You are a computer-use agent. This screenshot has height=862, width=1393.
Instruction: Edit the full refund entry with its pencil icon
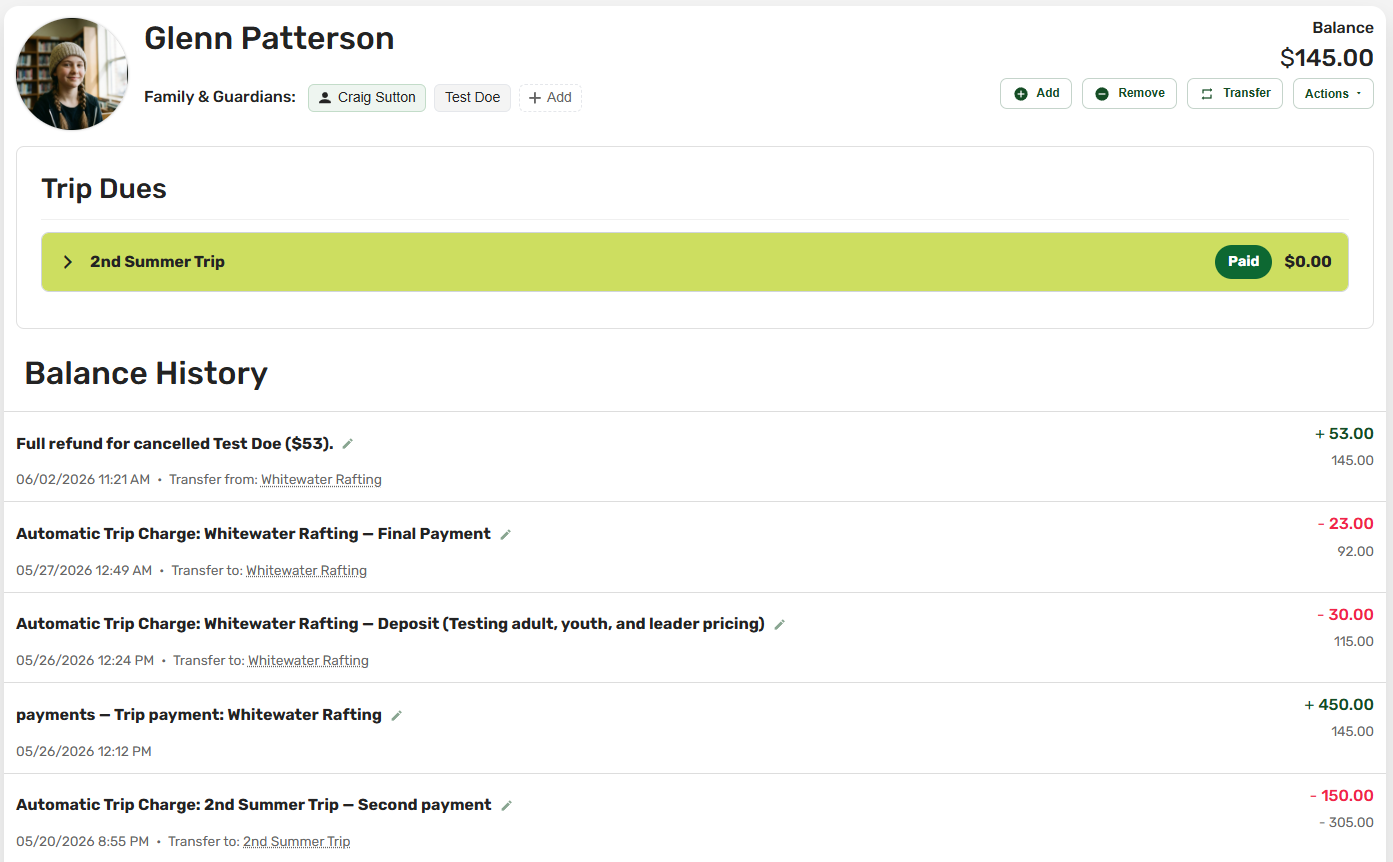pos(348,444)
